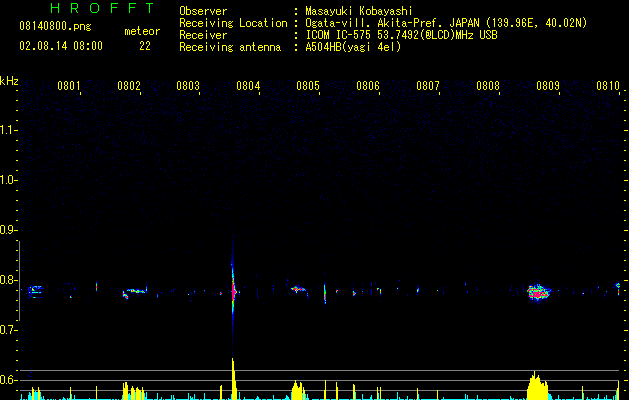
Task: Click the strong meteor echo spike near 0804
Action: [233, 292]
